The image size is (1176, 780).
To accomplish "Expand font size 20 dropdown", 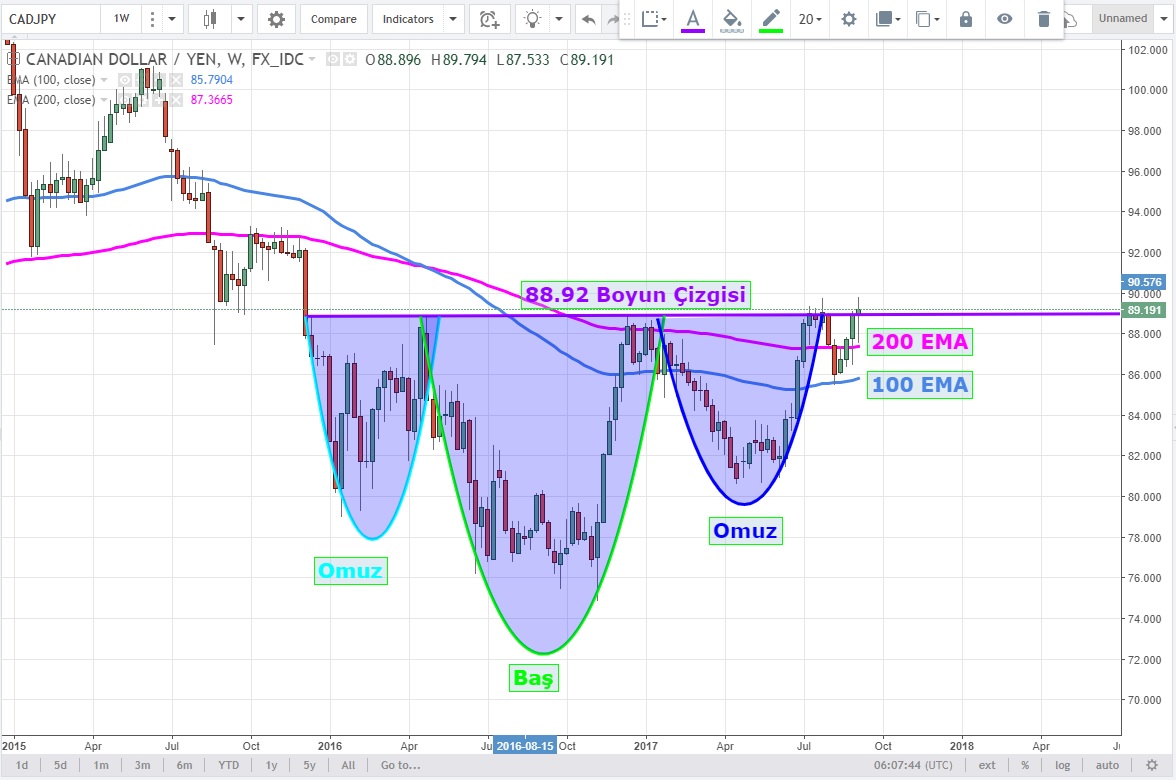I will pyautogui.click(x=810, y=19).
